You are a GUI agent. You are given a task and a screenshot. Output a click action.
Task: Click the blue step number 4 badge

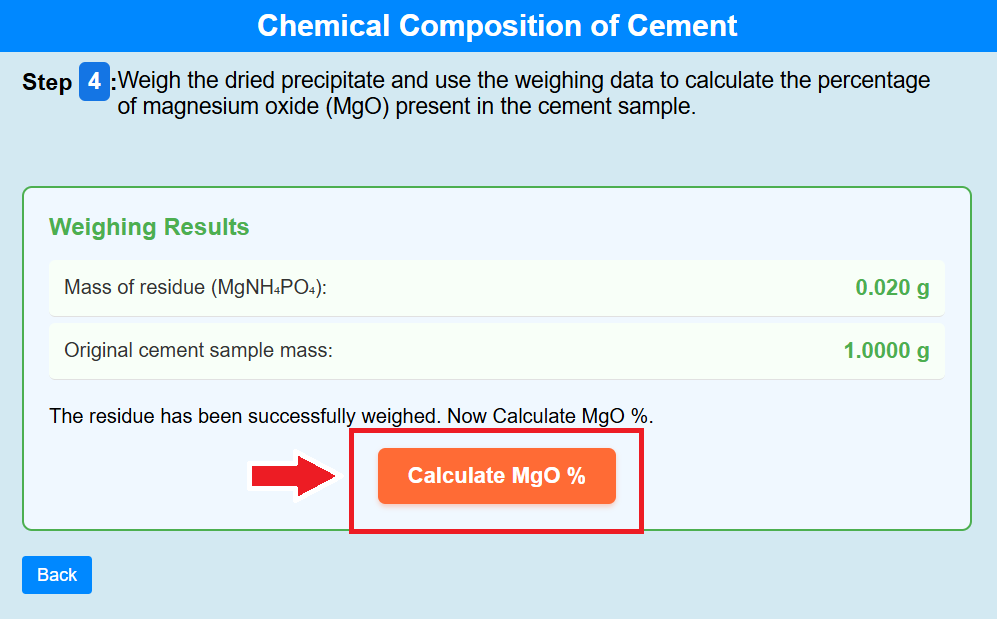tap(94, 82)
